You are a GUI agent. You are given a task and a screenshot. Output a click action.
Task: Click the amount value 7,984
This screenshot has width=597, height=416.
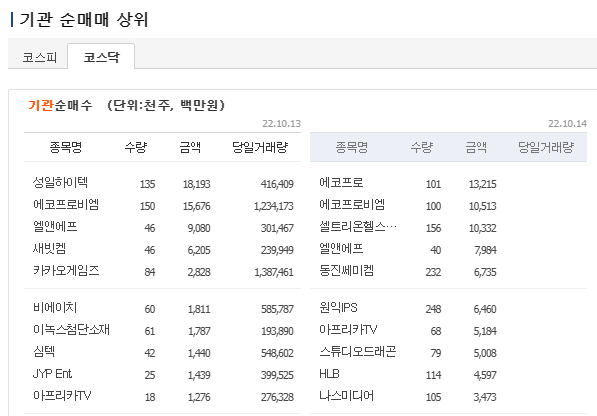[485, 250]
